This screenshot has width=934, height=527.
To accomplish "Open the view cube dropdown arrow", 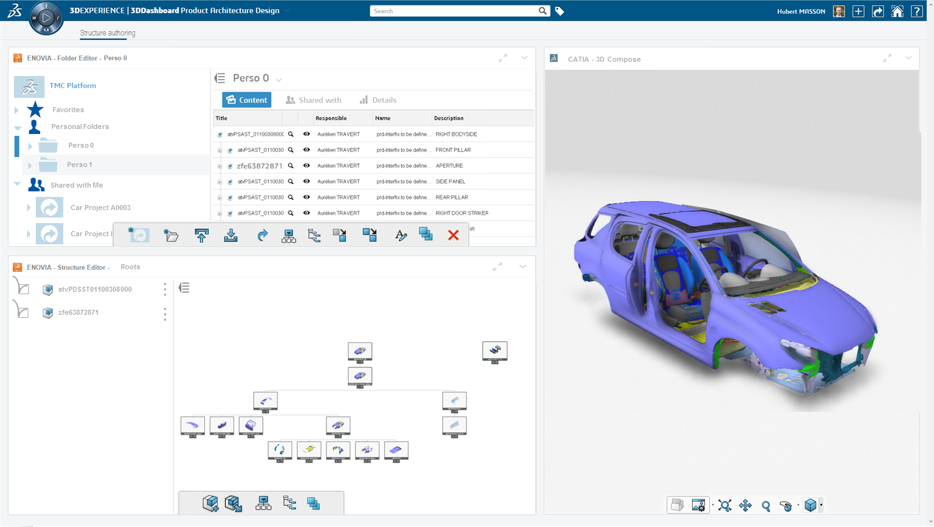I will 821,506.
